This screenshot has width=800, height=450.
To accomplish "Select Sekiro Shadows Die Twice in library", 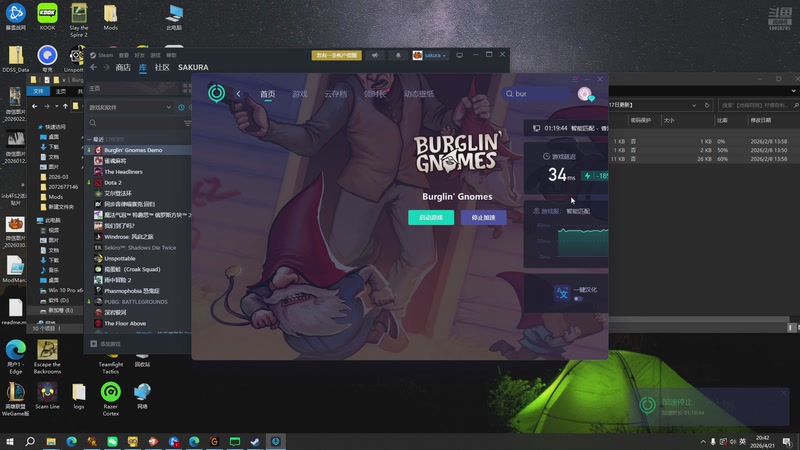I will pos(138,247).
